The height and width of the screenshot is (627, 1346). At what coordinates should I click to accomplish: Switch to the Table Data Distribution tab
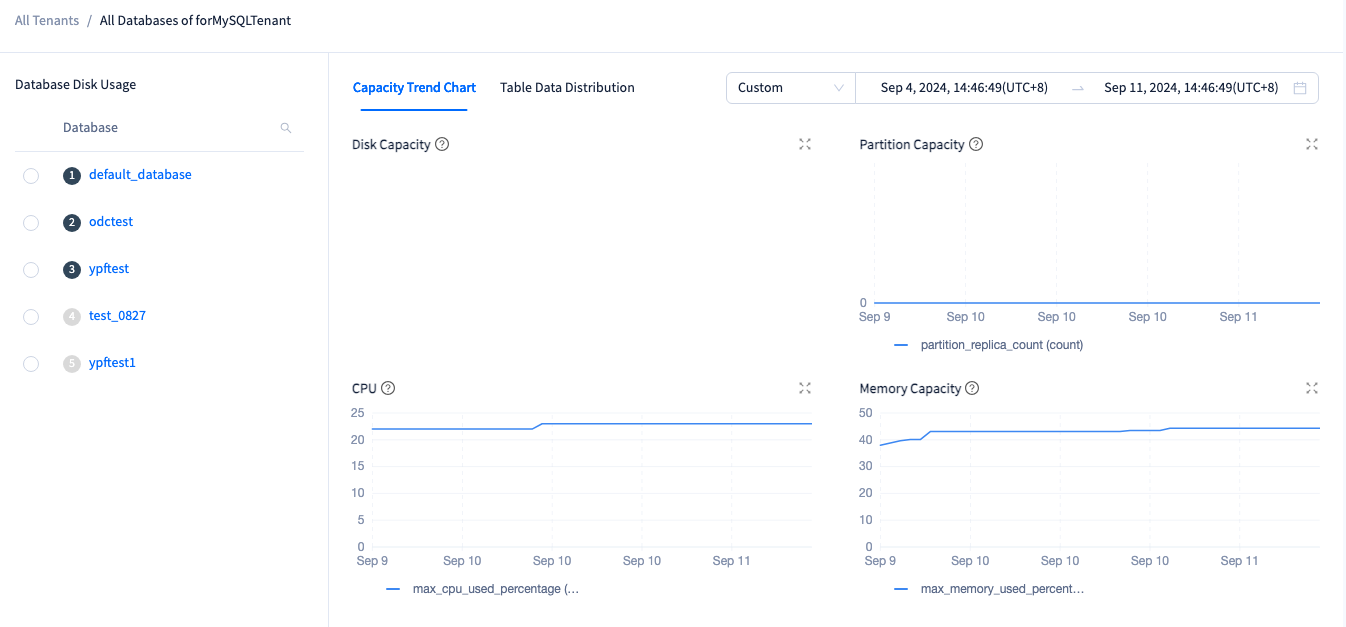pyautogui.click(x=567, y=88)
